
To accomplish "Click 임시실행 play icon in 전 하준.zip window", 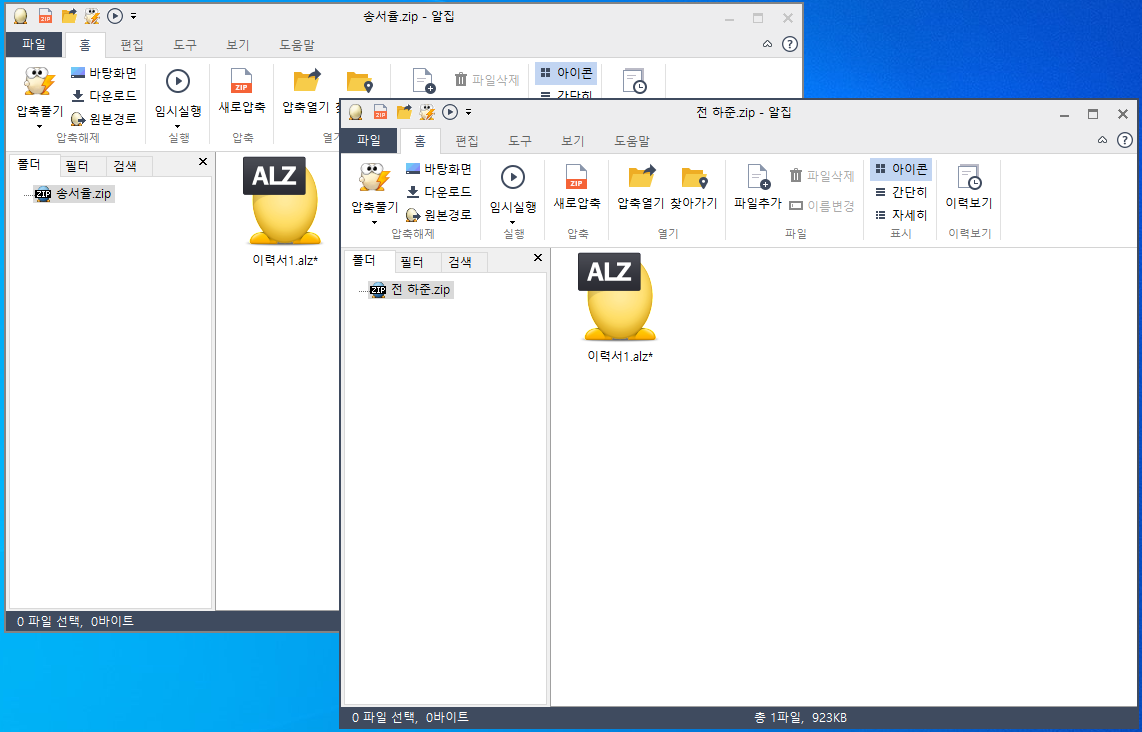I will (513, 177).
